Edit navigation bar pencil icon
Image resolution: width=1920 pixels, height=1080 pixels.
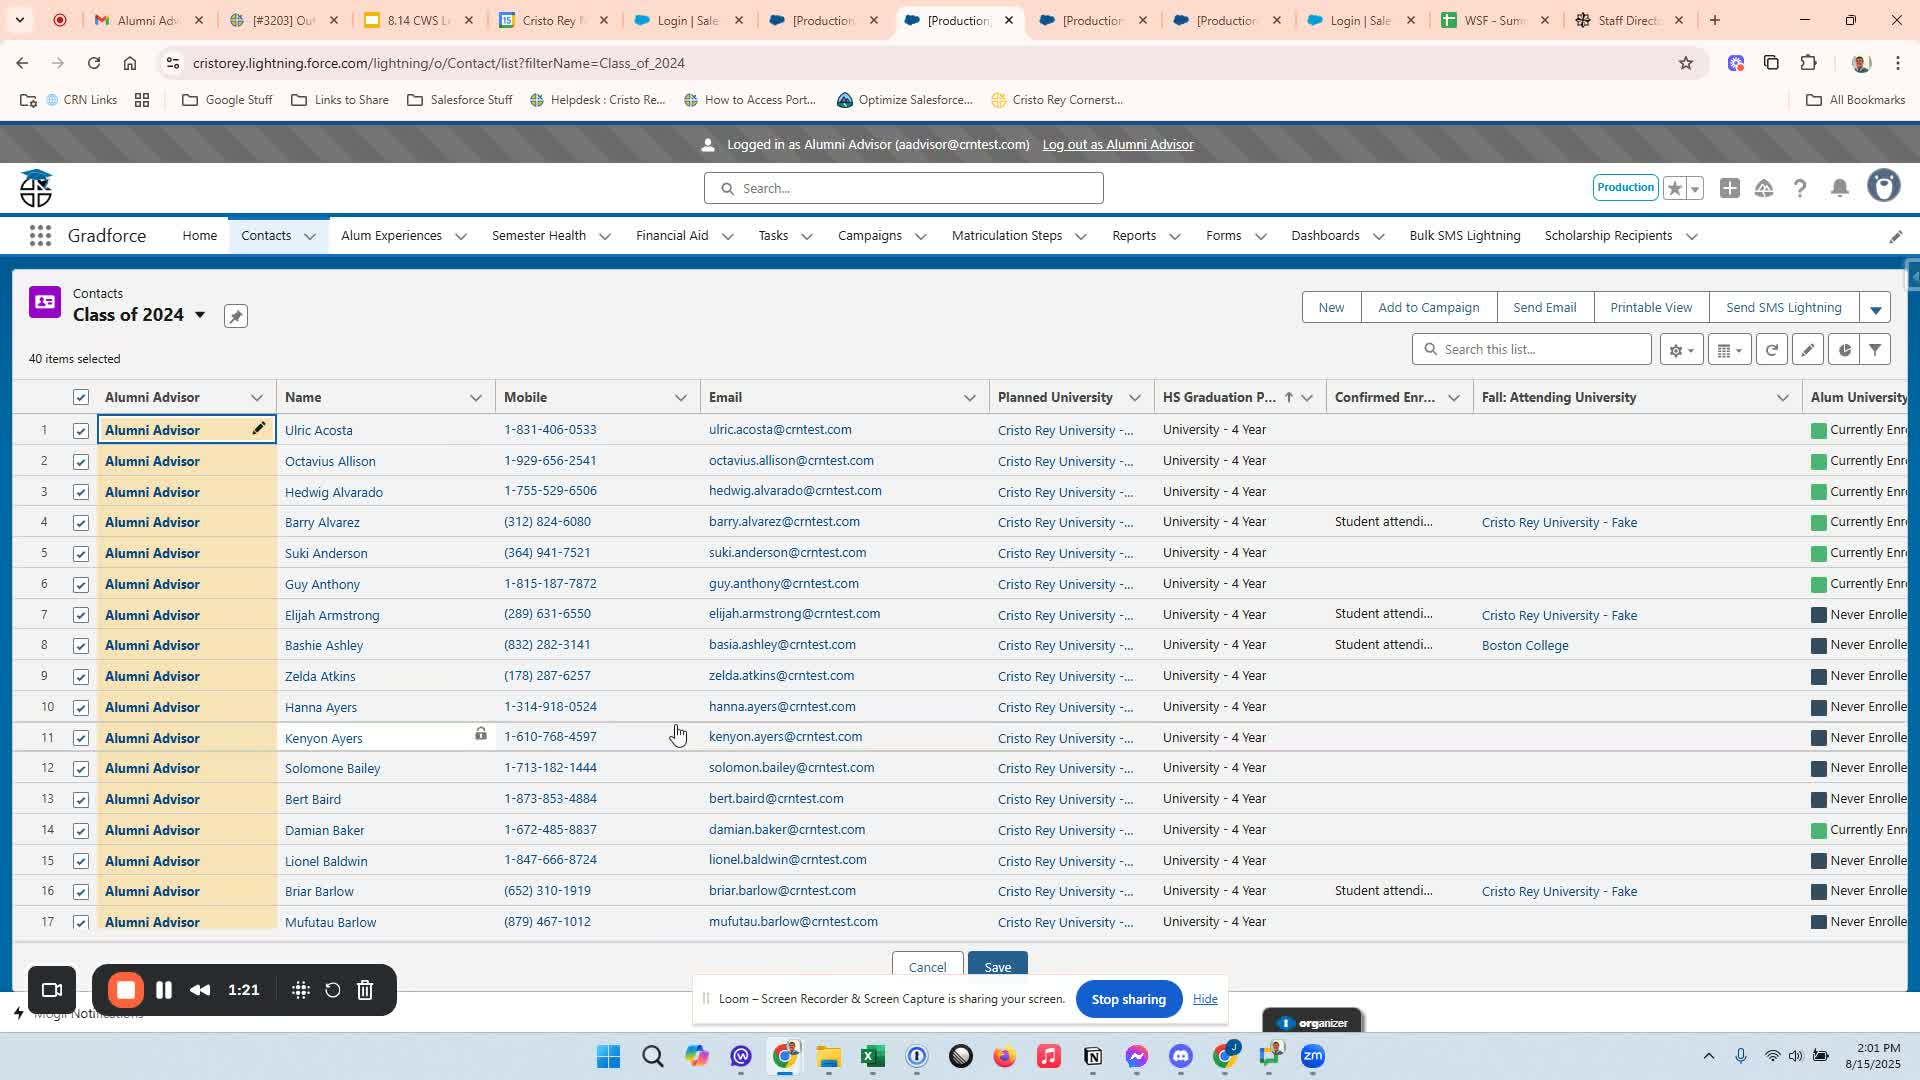pos(1895,237)
